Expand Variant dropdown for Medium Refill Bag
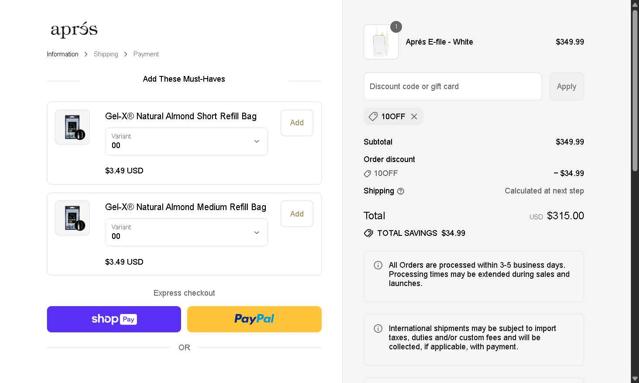Image resolution: width=639 pixels, height=383 pixels. 186,232
